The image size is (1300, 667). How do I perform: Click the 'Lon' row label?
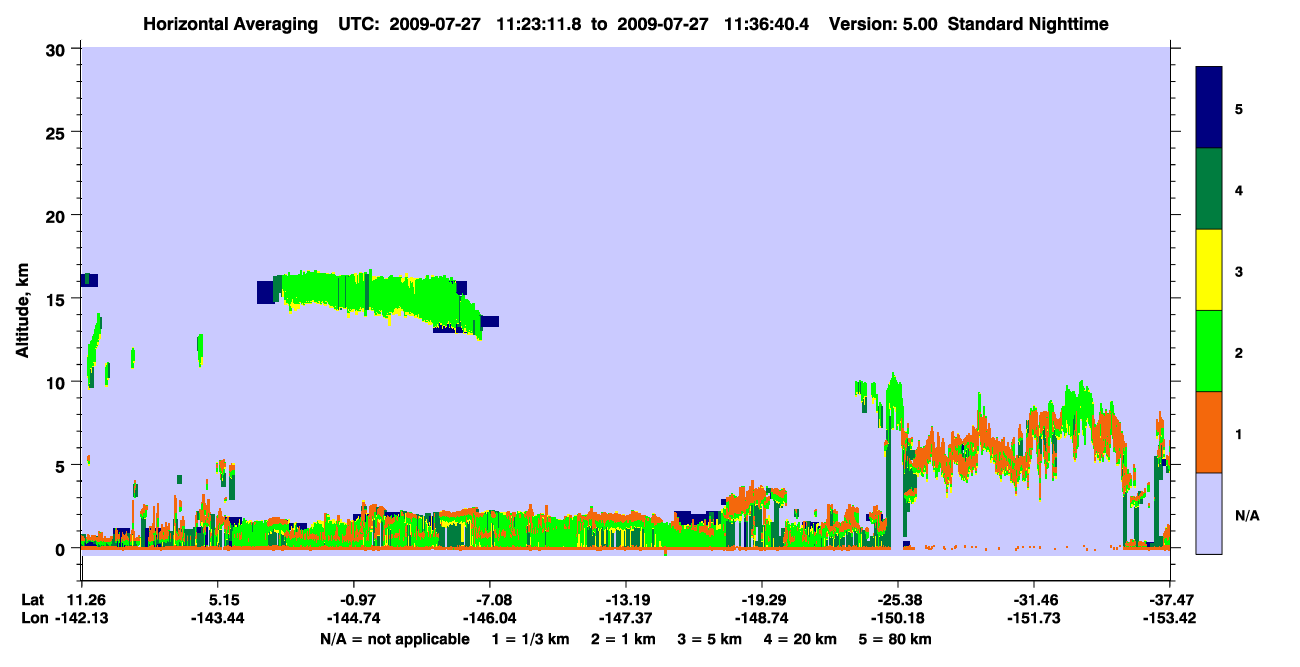(33, 619)
